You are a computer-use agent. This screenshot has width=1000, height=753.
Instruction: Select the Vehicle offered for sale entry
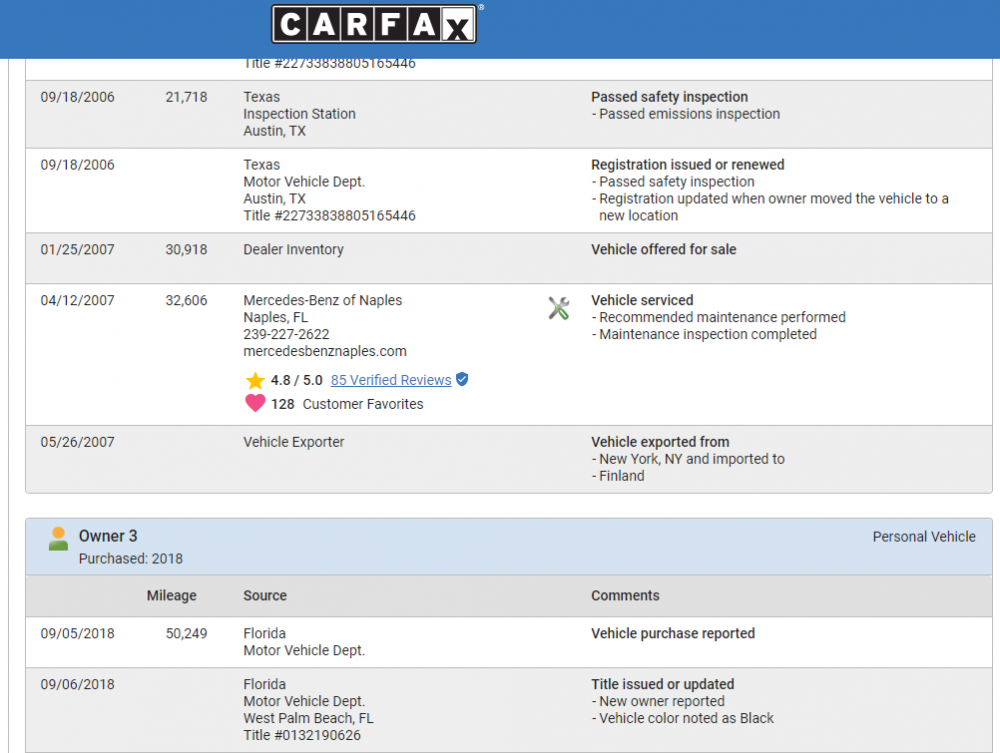tap(663, 249)
